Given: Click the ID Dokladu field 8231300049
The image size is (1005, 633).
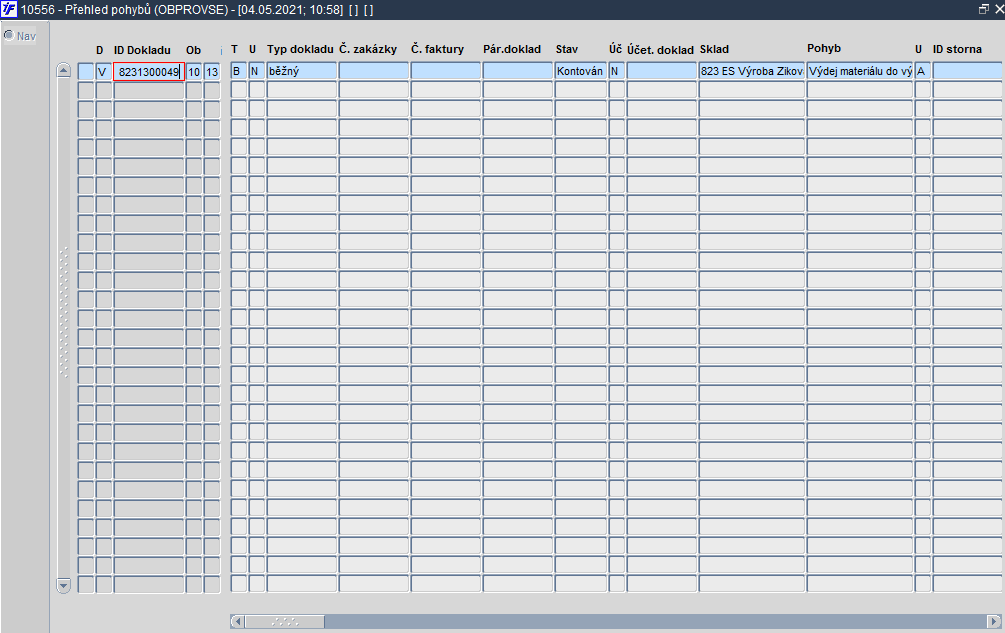Looking at the screenshot, I should pos(149,72).
